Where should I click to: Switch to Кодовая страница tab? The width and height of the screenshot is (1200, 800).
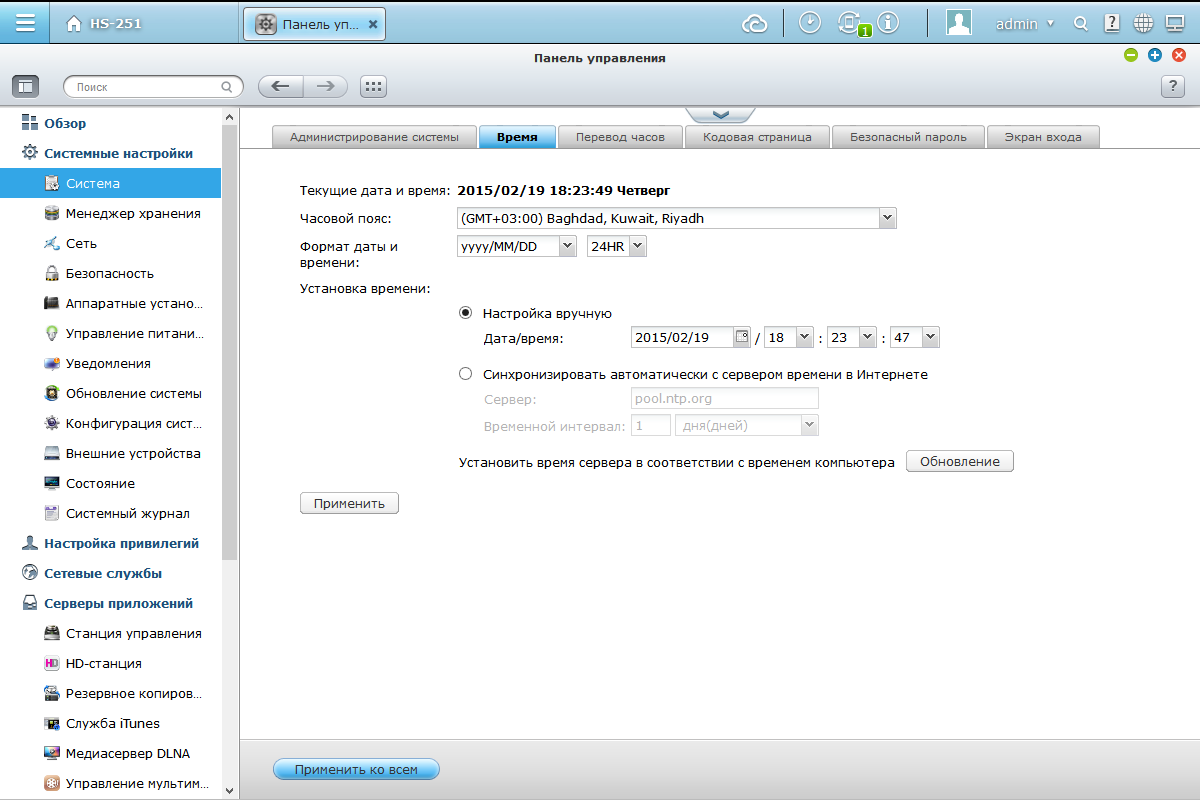point(757,137)
